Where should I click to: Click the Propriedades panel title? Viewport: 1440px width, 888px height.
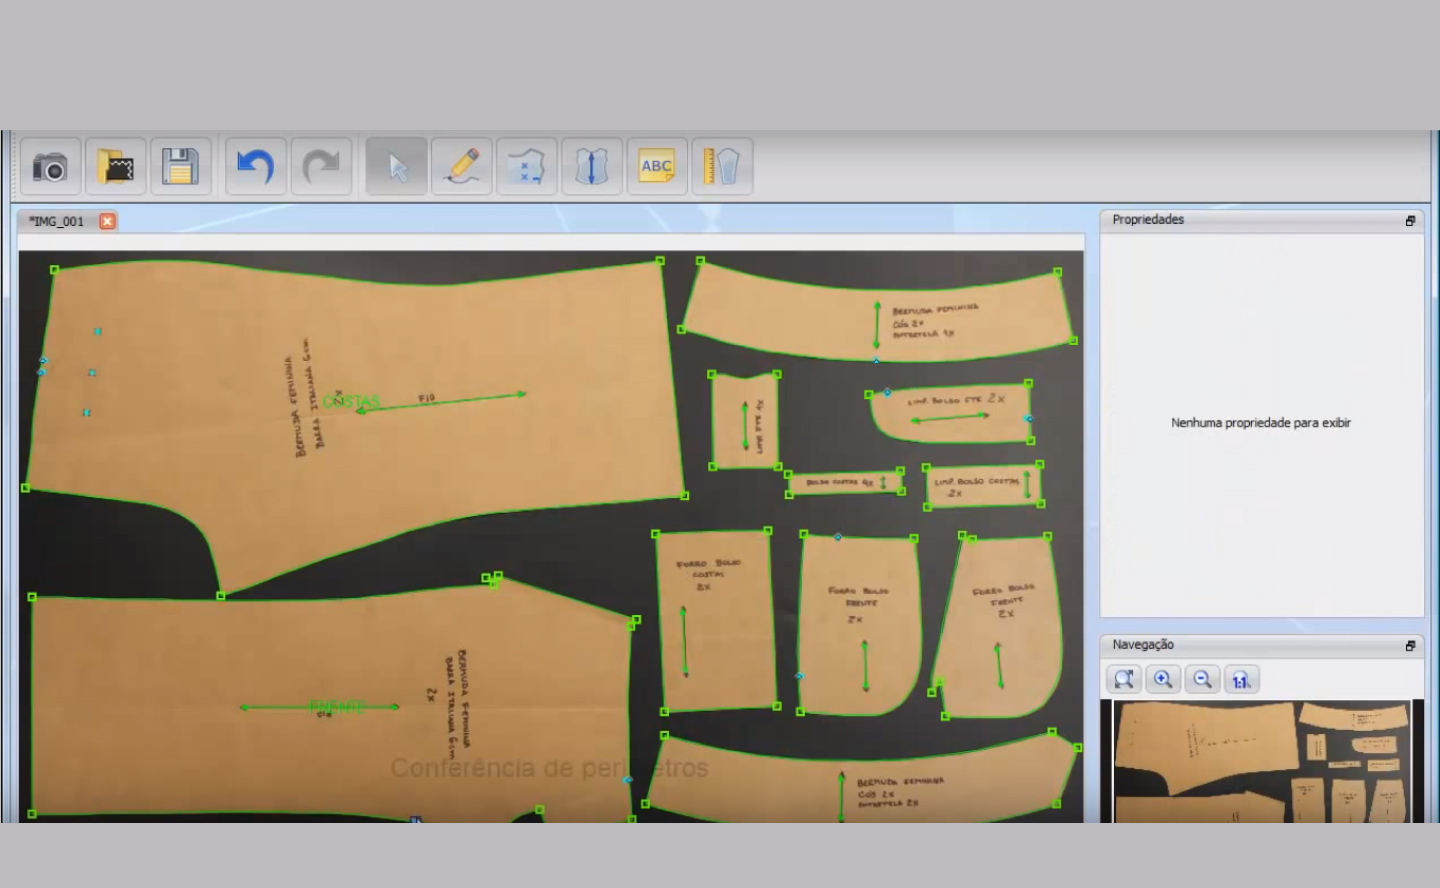tap(1148, 220)
